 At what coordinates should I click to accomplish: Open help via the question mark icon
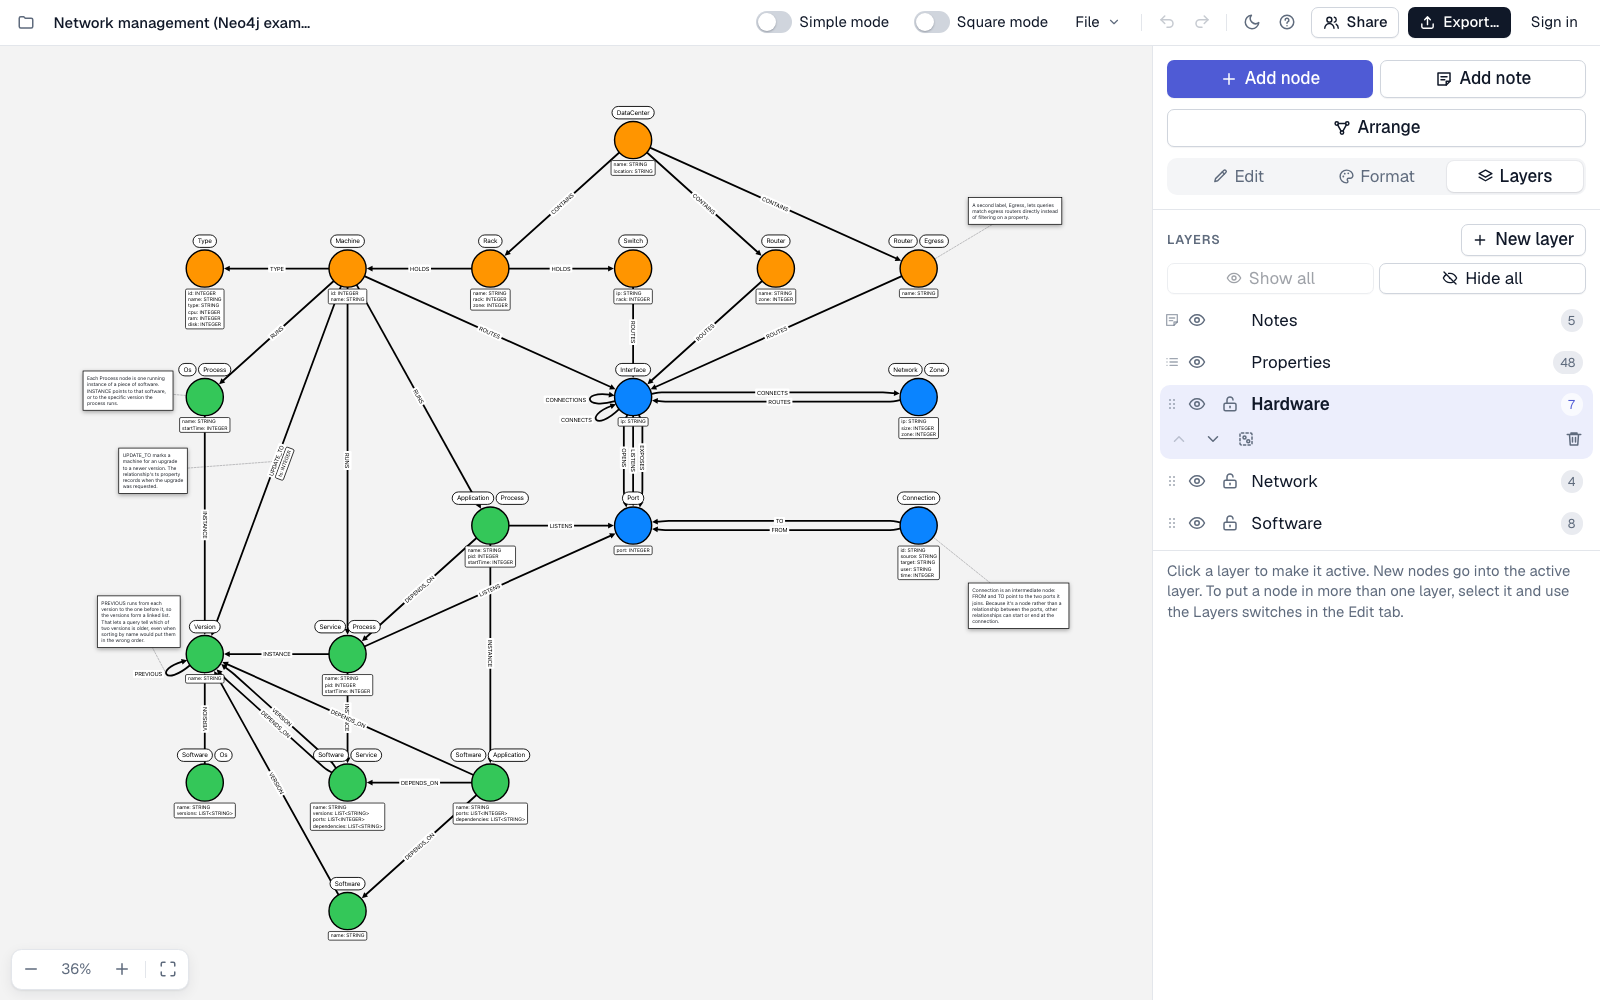tap(1287, 22)
